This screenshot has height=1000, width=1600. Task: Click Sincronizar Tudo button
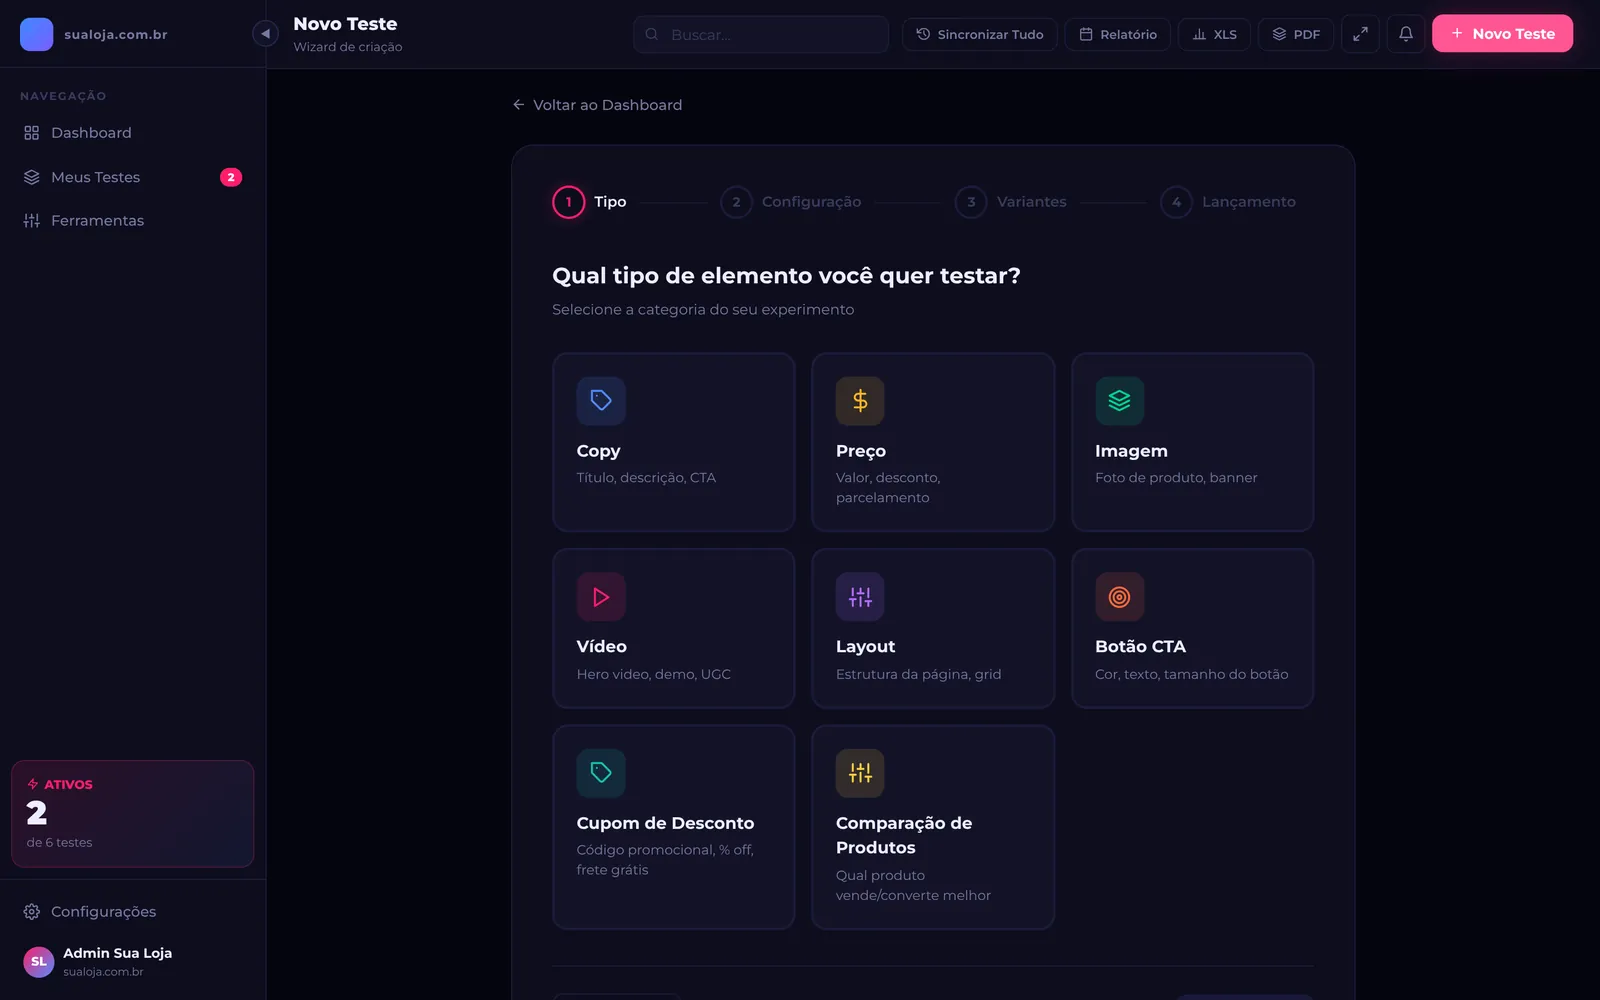[x=979, y=34]
